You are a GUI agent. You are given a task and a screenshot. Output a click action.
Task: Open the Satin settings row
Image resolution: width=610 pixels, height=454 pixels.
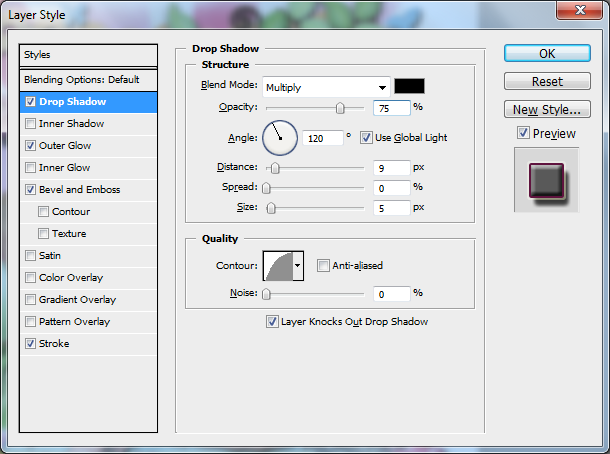click(x=88, y=256)
